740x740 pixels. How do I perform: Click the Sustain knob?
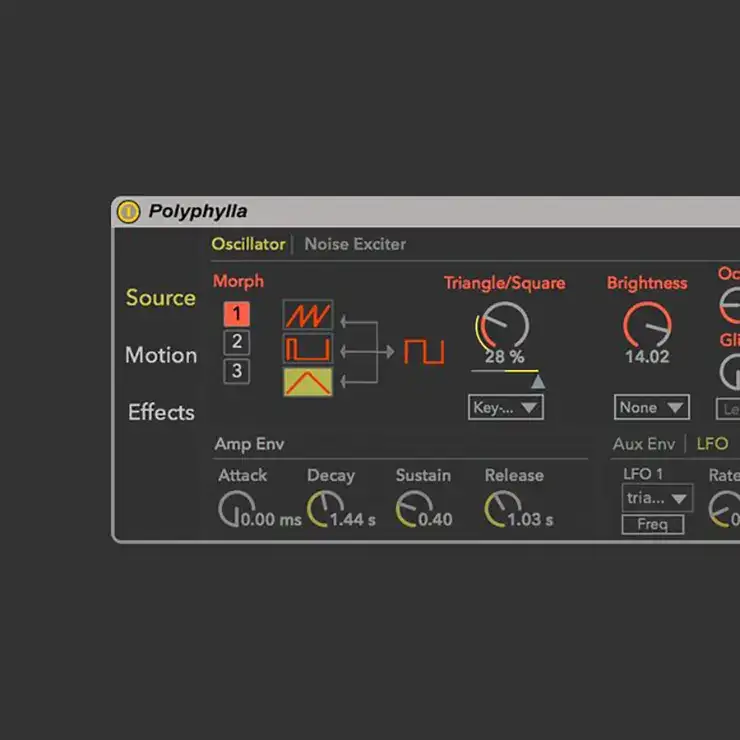(x=413, y=509)
